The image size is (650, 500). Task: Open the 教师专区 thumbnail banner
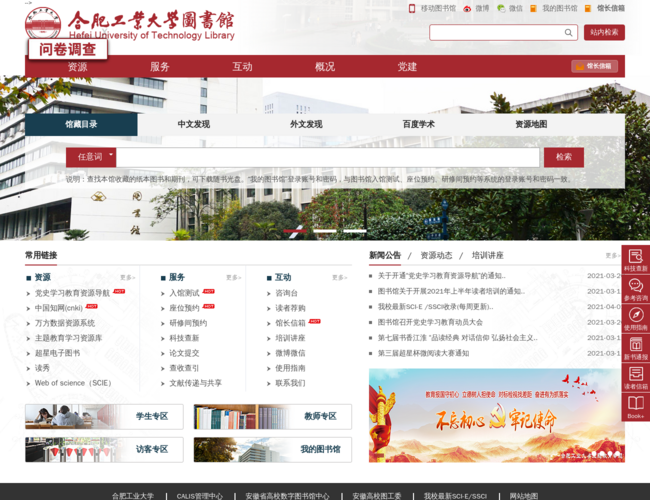pyautogui.click(x=273, y=417)
